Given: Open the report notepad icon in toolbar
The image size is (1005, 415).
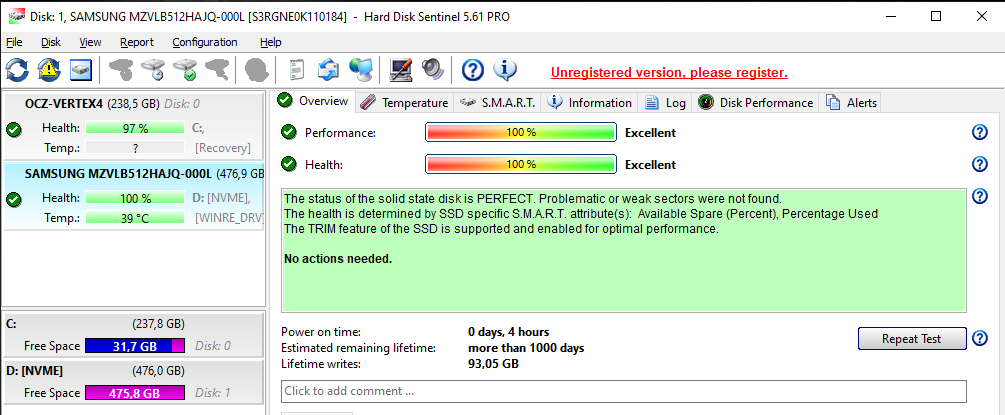Looking at the screenshot, I should coord(297,69).
